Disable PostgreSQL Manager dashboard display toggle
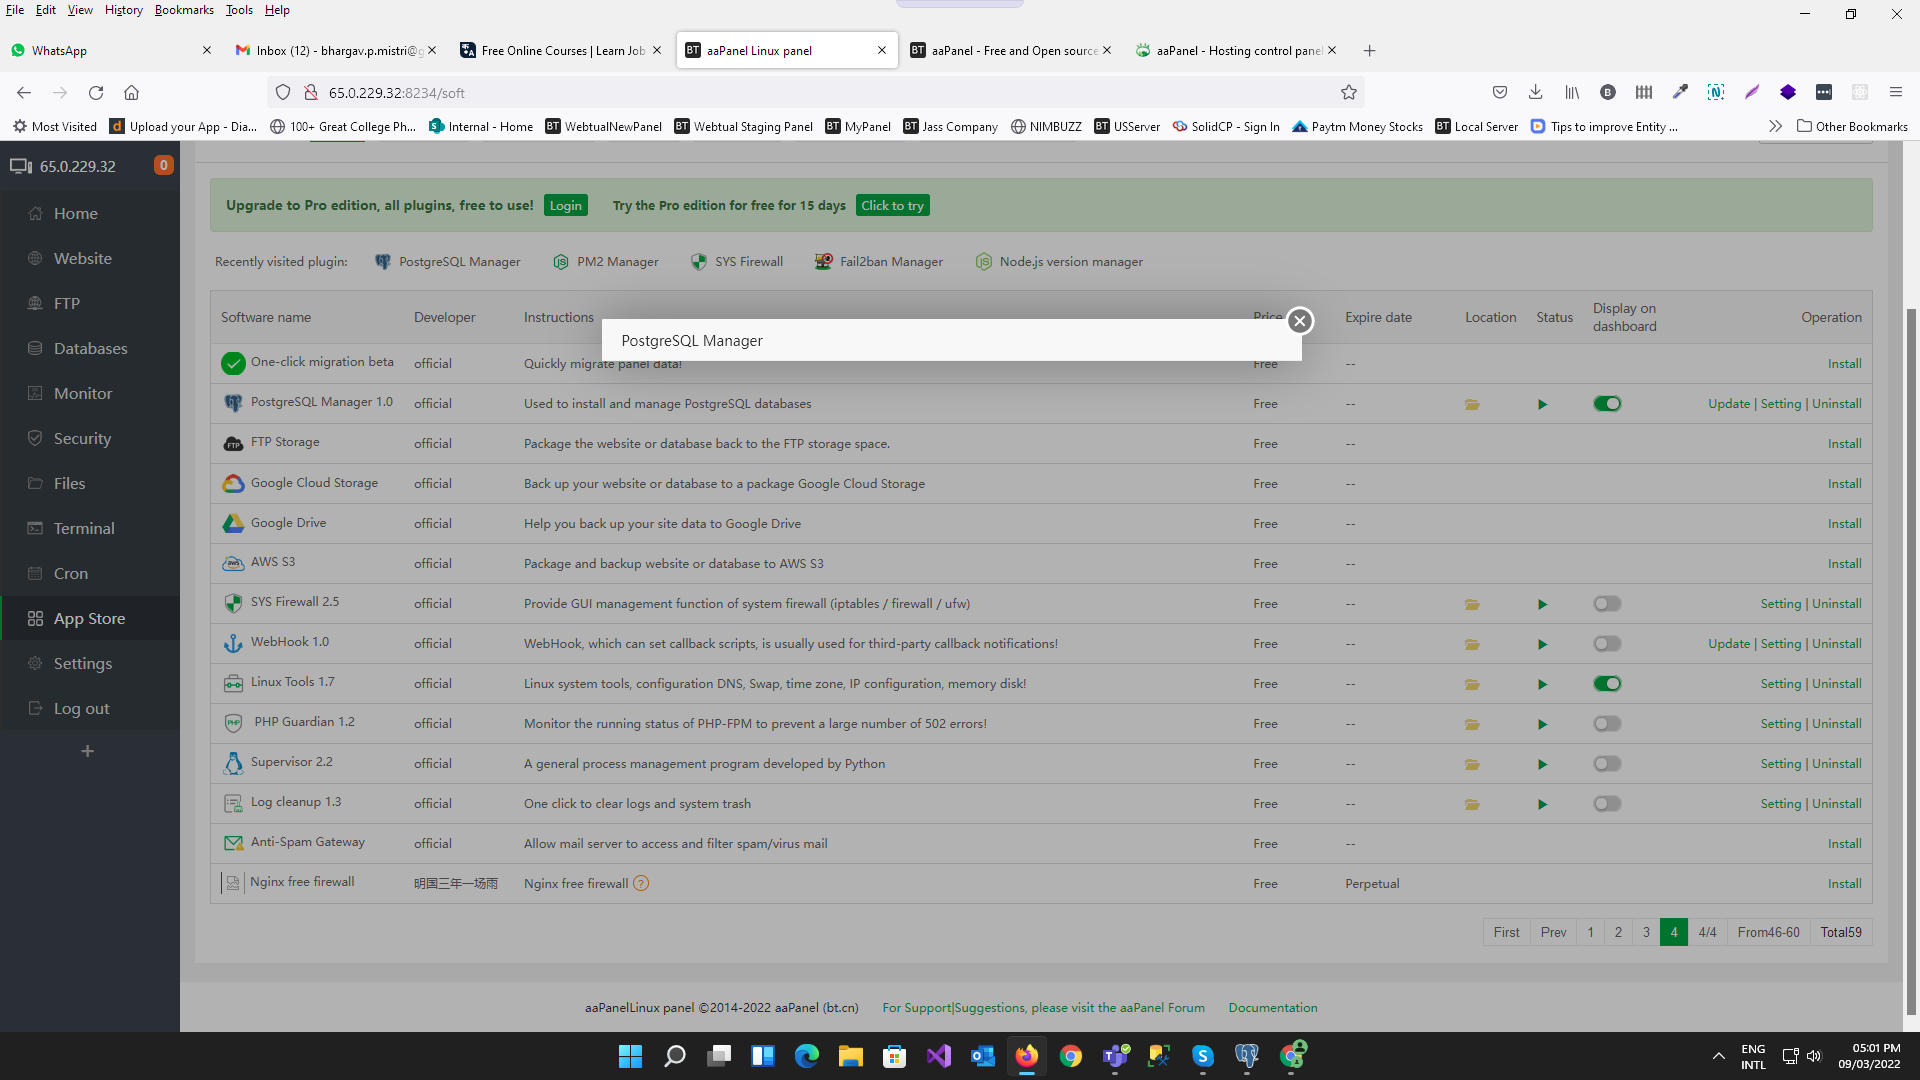 click(1607, 404)
